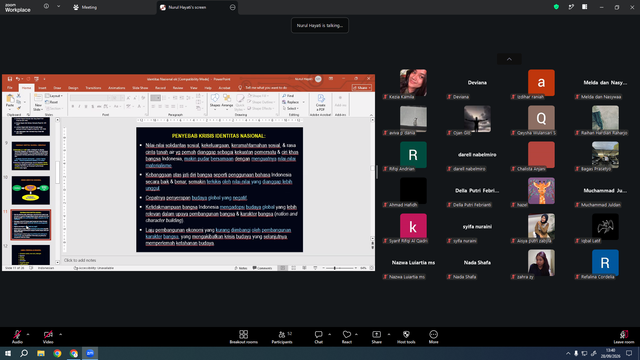Open screen share view options dropdown
The width and height of the screenshot is (640, 360).
tap(233, 7)
